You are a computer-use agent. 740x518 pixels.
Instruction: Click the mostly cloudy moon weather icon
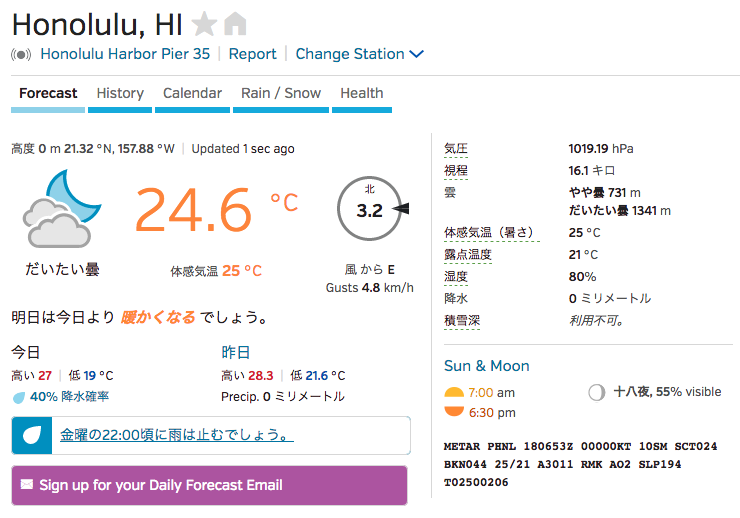tap(62, 209)
